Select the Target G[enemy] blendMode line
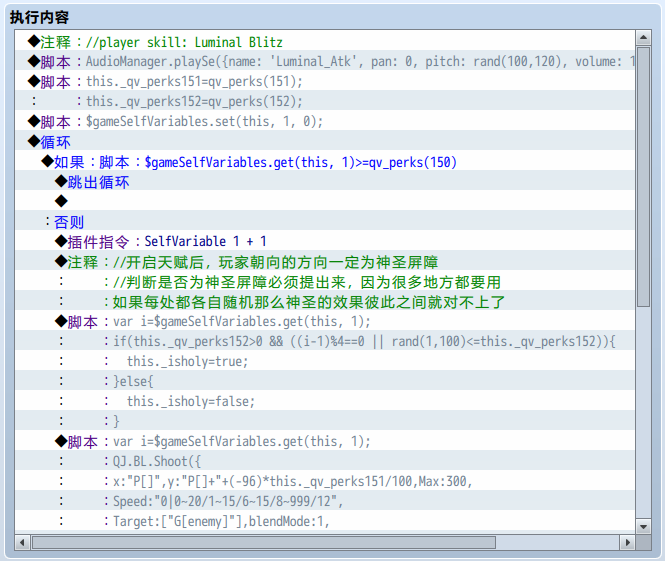Image resolution: width=665 pixels, height=561 pixels. (325, 521)
